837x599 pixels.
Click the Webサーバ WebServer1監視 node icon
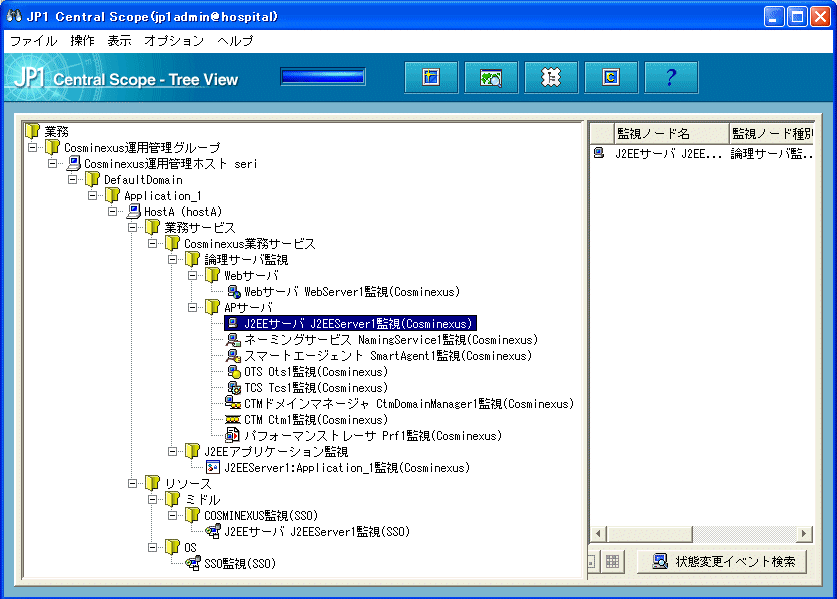234,291
